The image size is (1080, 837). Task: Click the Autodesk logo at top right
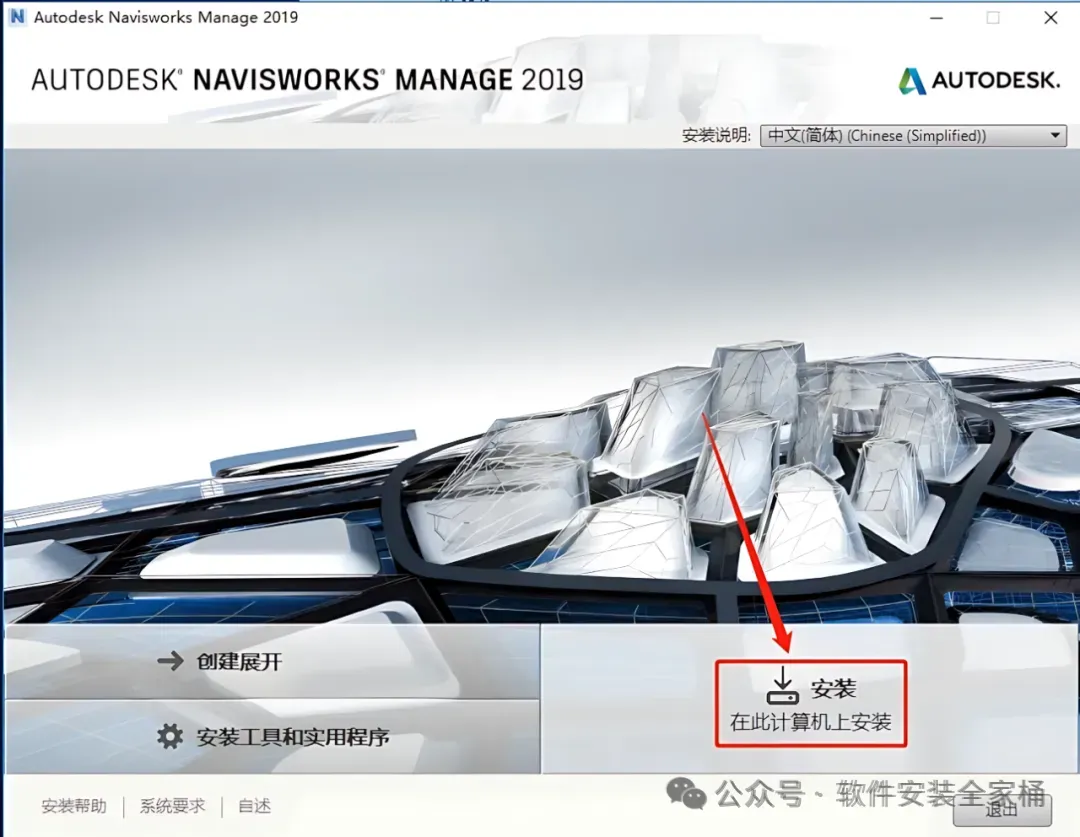coord(979,81)
